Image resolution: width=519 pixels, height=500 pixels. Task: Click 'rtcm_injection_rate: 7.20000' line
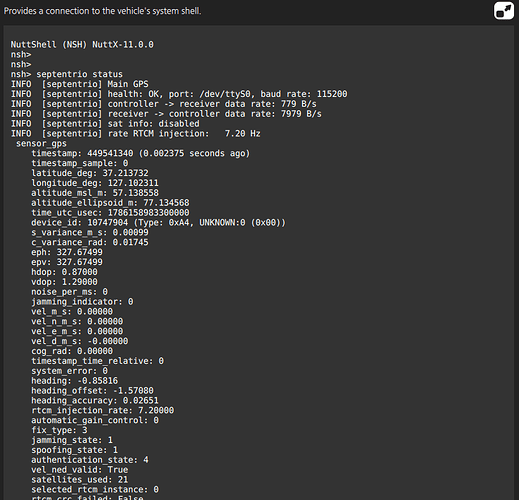point(103,410)
